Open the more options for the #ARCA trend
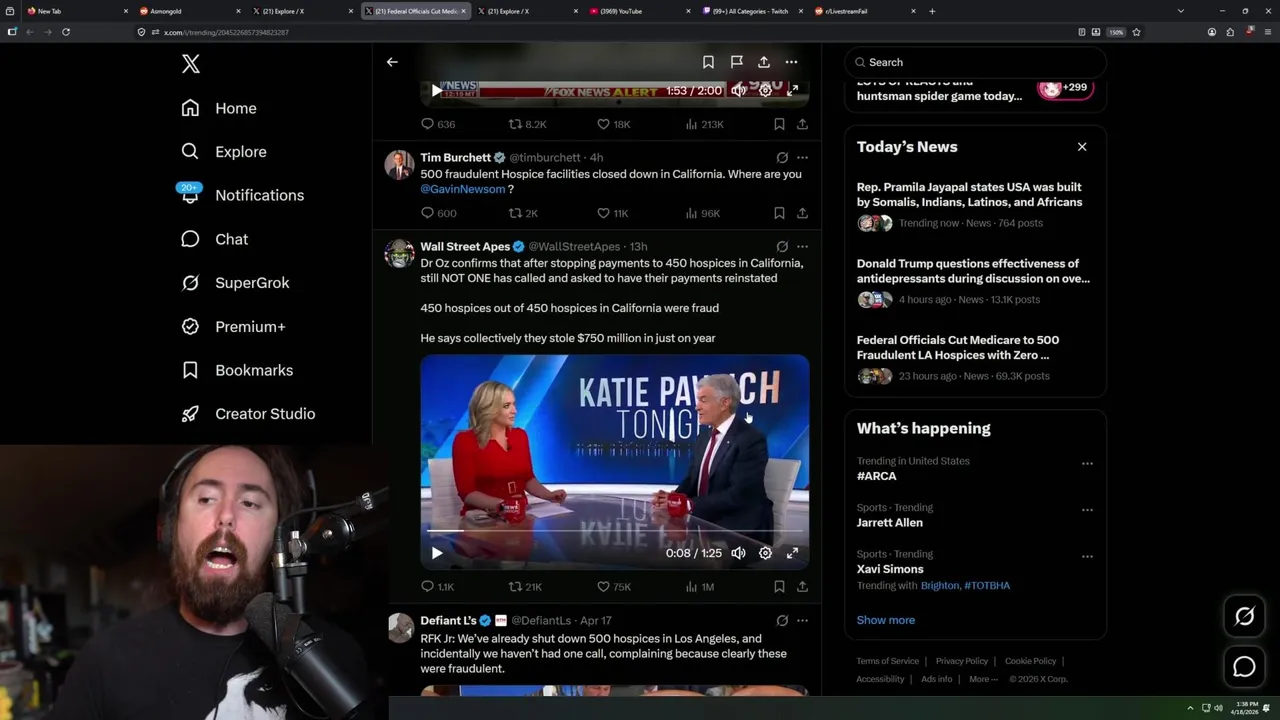Image resolution: width=1280 pixels, height=720 pixels. (1087, 463)
